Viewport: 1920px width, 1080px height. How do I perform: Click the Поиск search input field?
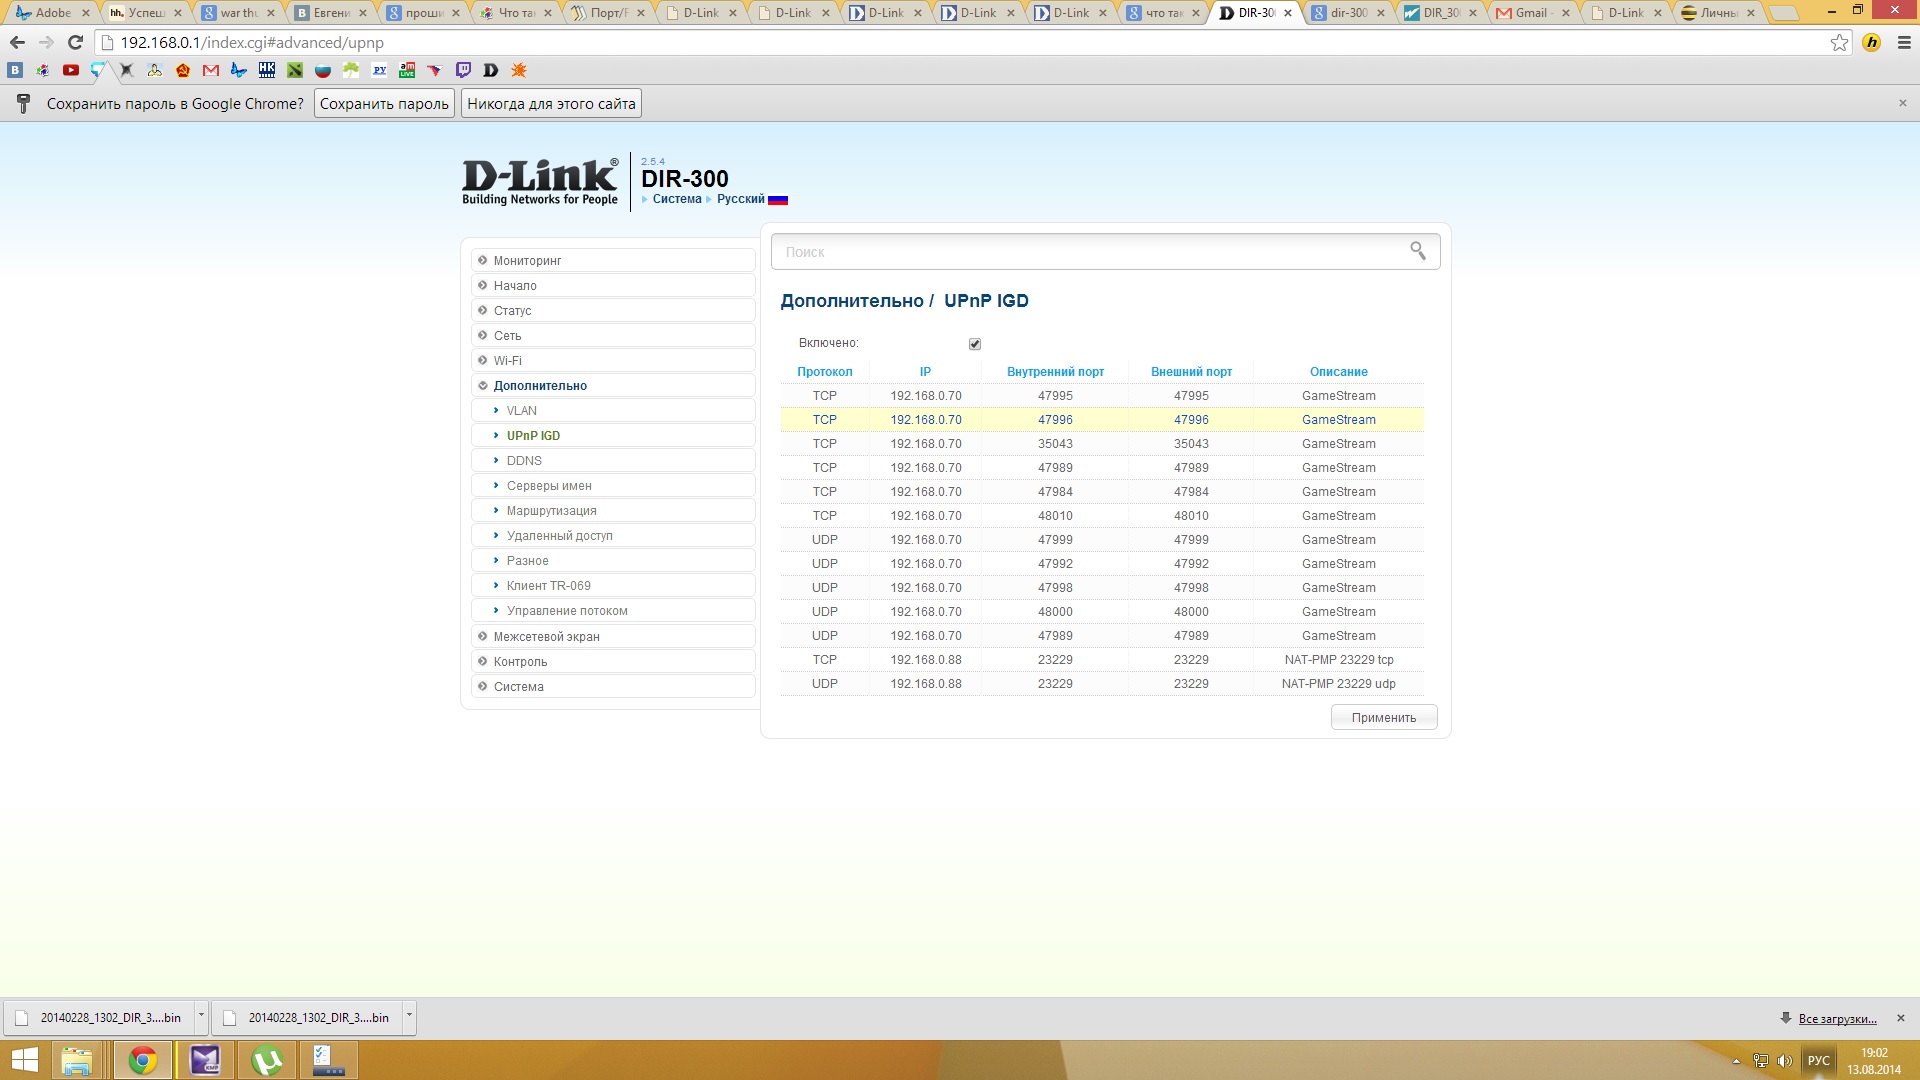tap(1090, 252)
